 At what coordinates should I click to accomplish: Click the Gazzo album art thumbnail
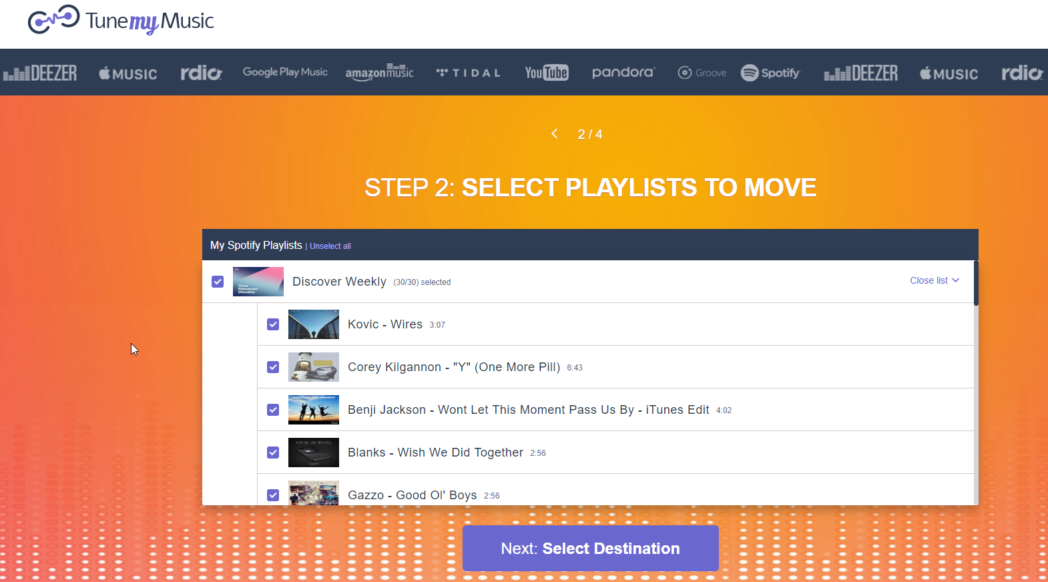click(x=313, y=493)
